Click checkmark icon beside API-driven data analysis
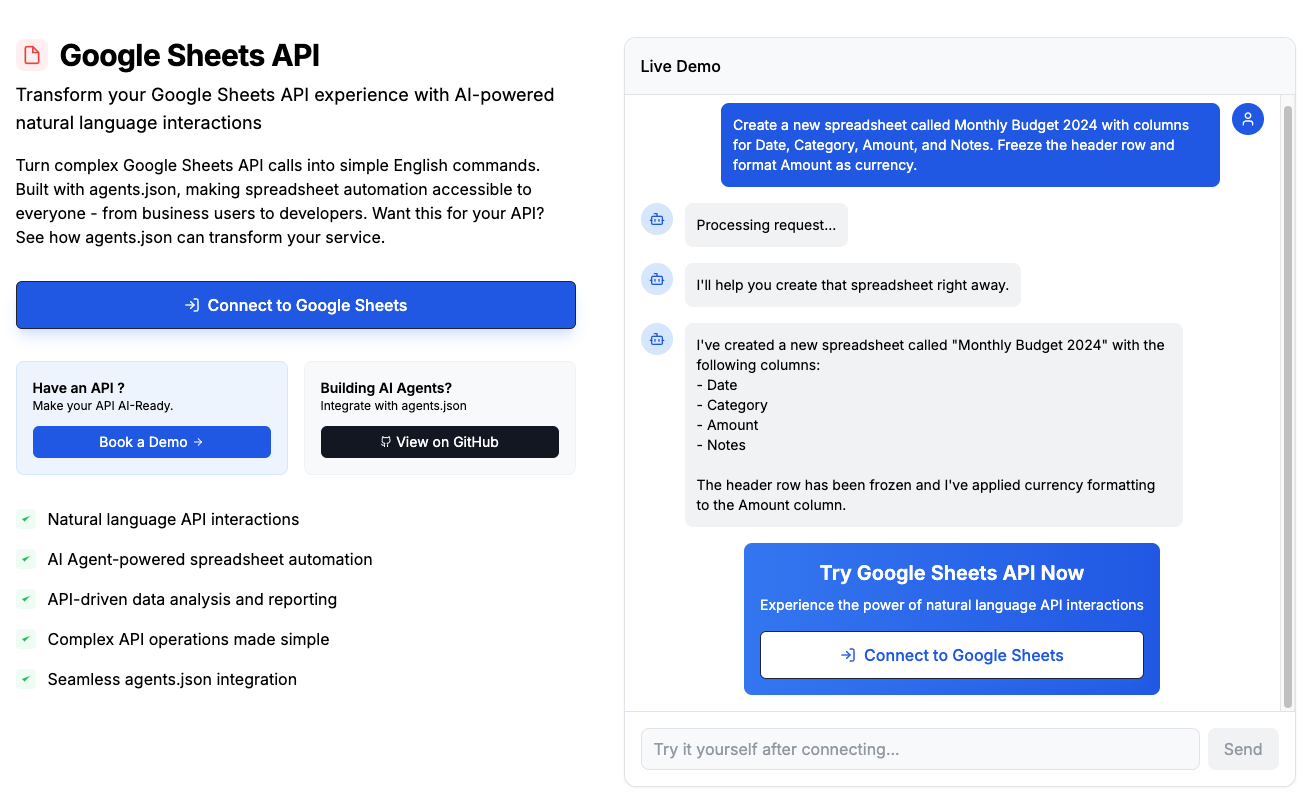 tap(26, 599)
